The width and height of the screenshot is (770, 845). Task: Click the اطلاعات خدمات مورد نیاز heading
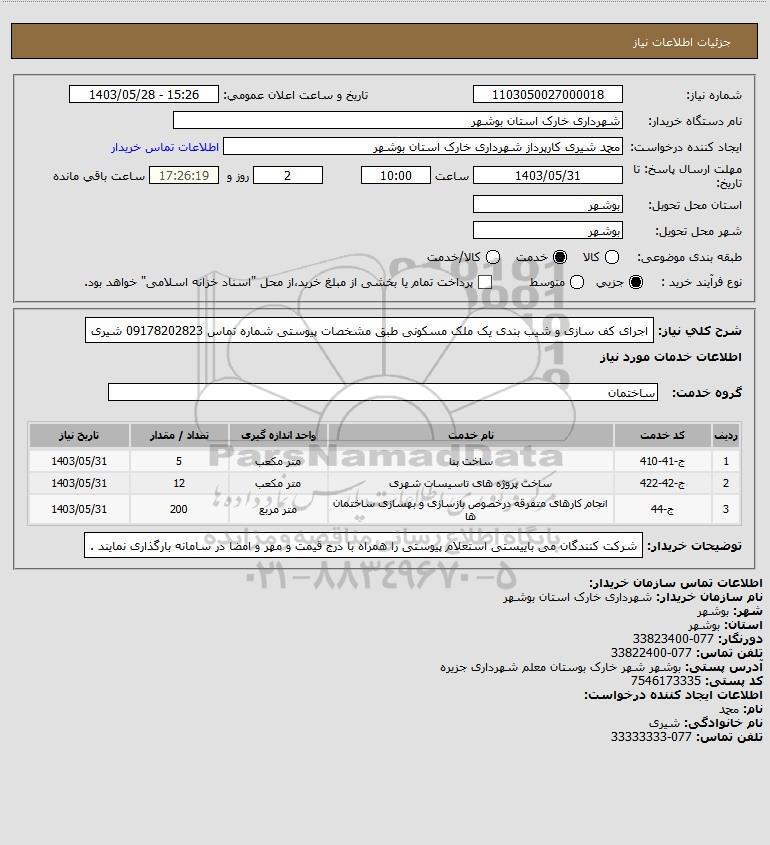pos(671,357)
